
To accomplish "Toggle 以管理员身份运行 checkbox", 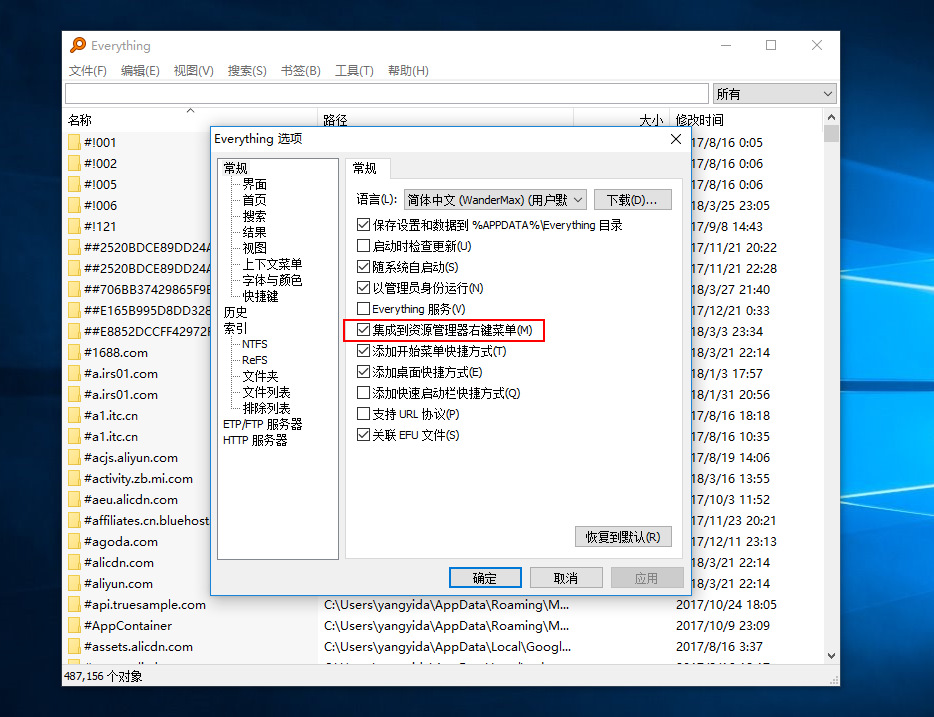I will 363,288.
